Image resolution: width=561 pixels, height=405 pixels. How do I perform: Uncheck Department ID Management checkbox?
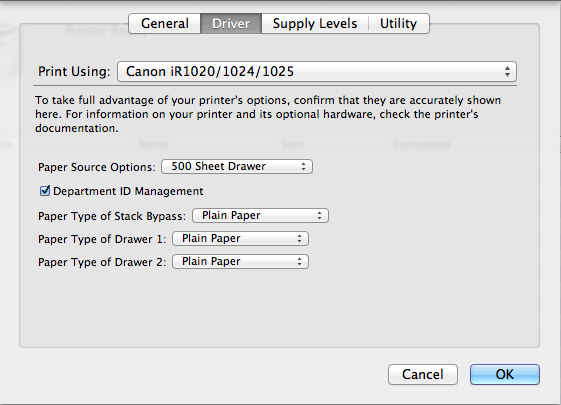click(x=45, y=191)
